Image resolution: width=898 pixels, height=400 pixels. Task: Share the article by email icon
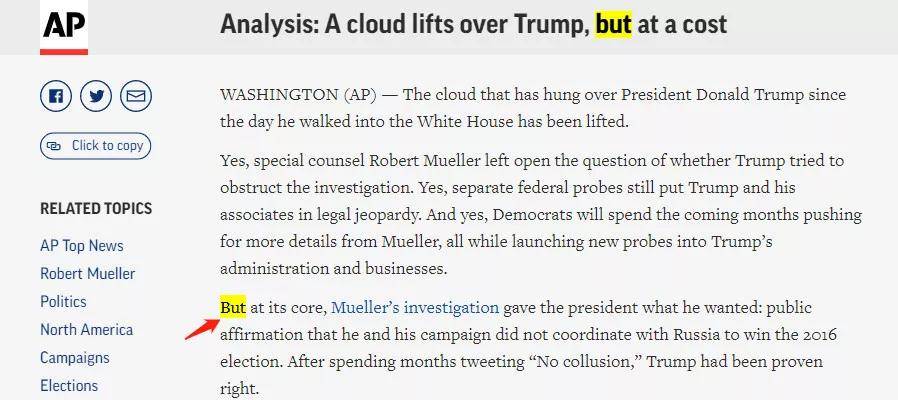pyautogui.click(x=136, y=96)
